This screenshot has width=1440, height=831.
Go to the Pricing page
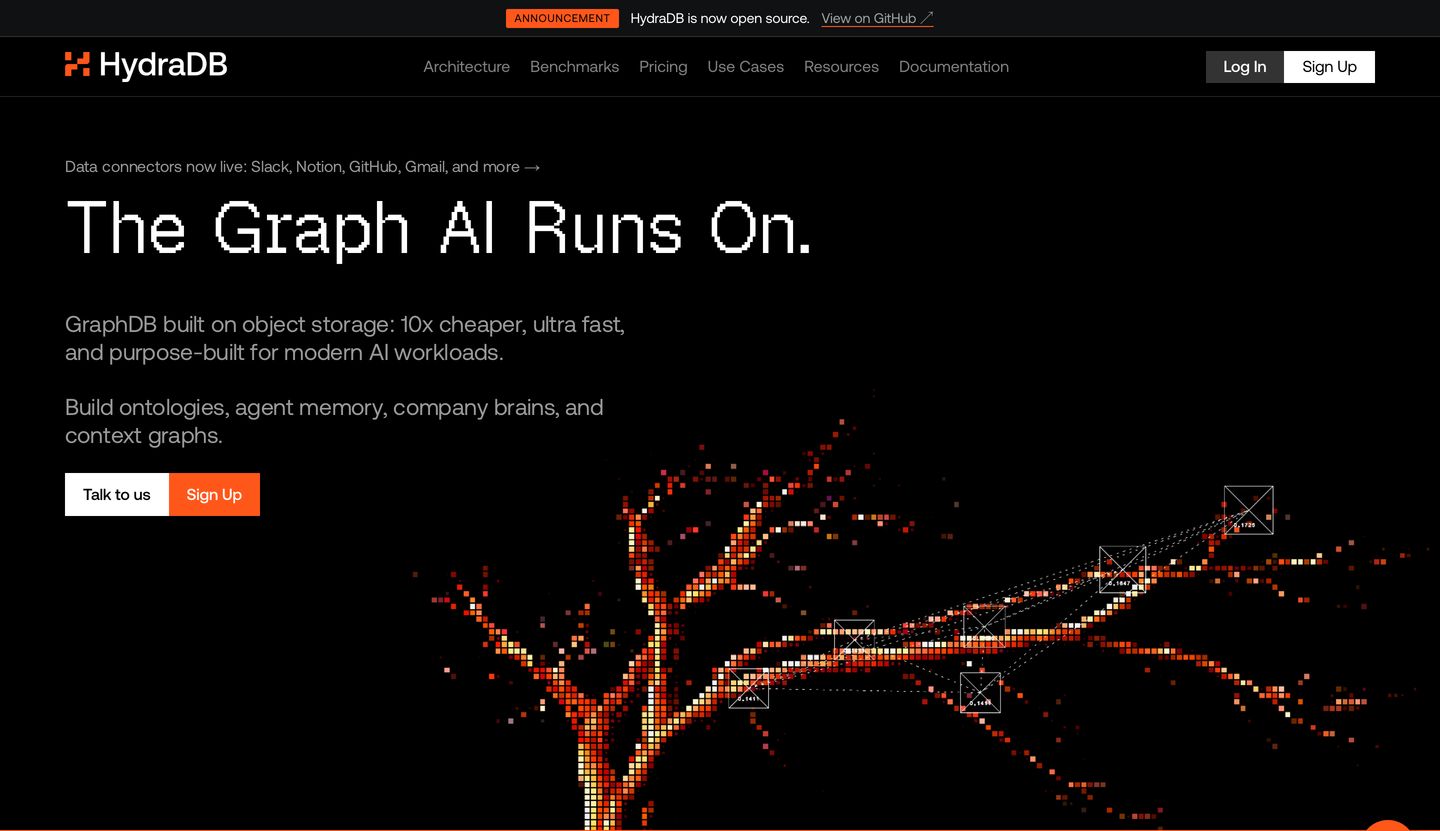(663, 67)
